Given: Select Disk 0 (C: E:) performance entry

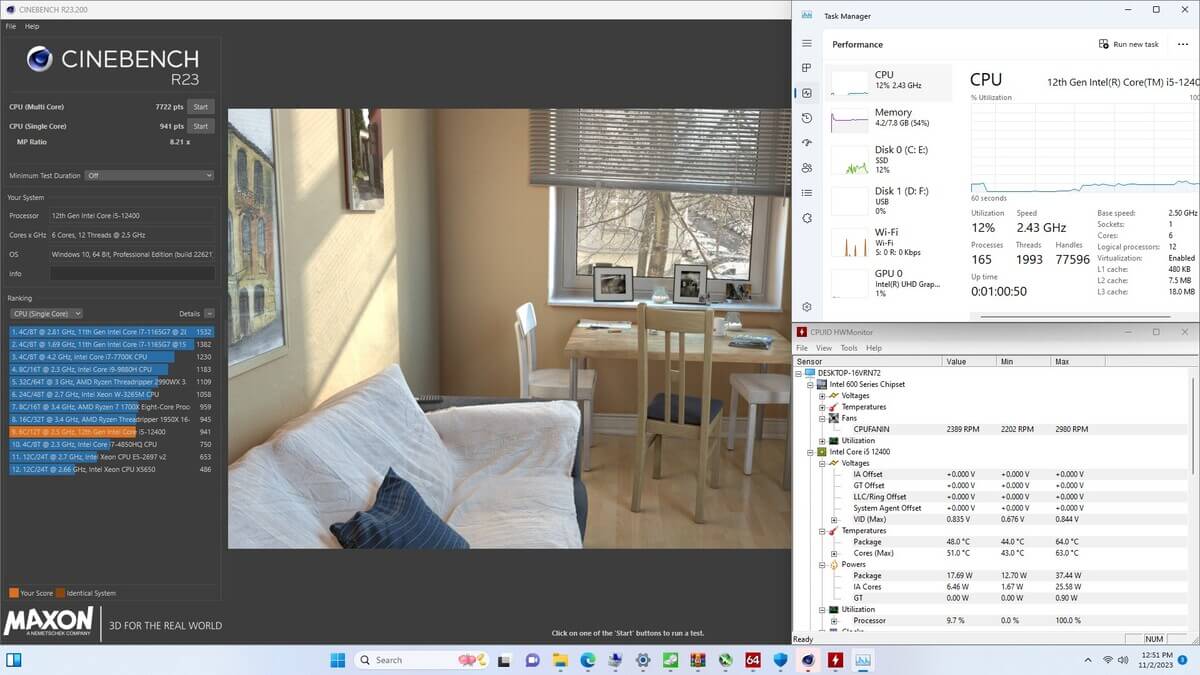Looking at the screenshot, I should click(x=889, y=160).
